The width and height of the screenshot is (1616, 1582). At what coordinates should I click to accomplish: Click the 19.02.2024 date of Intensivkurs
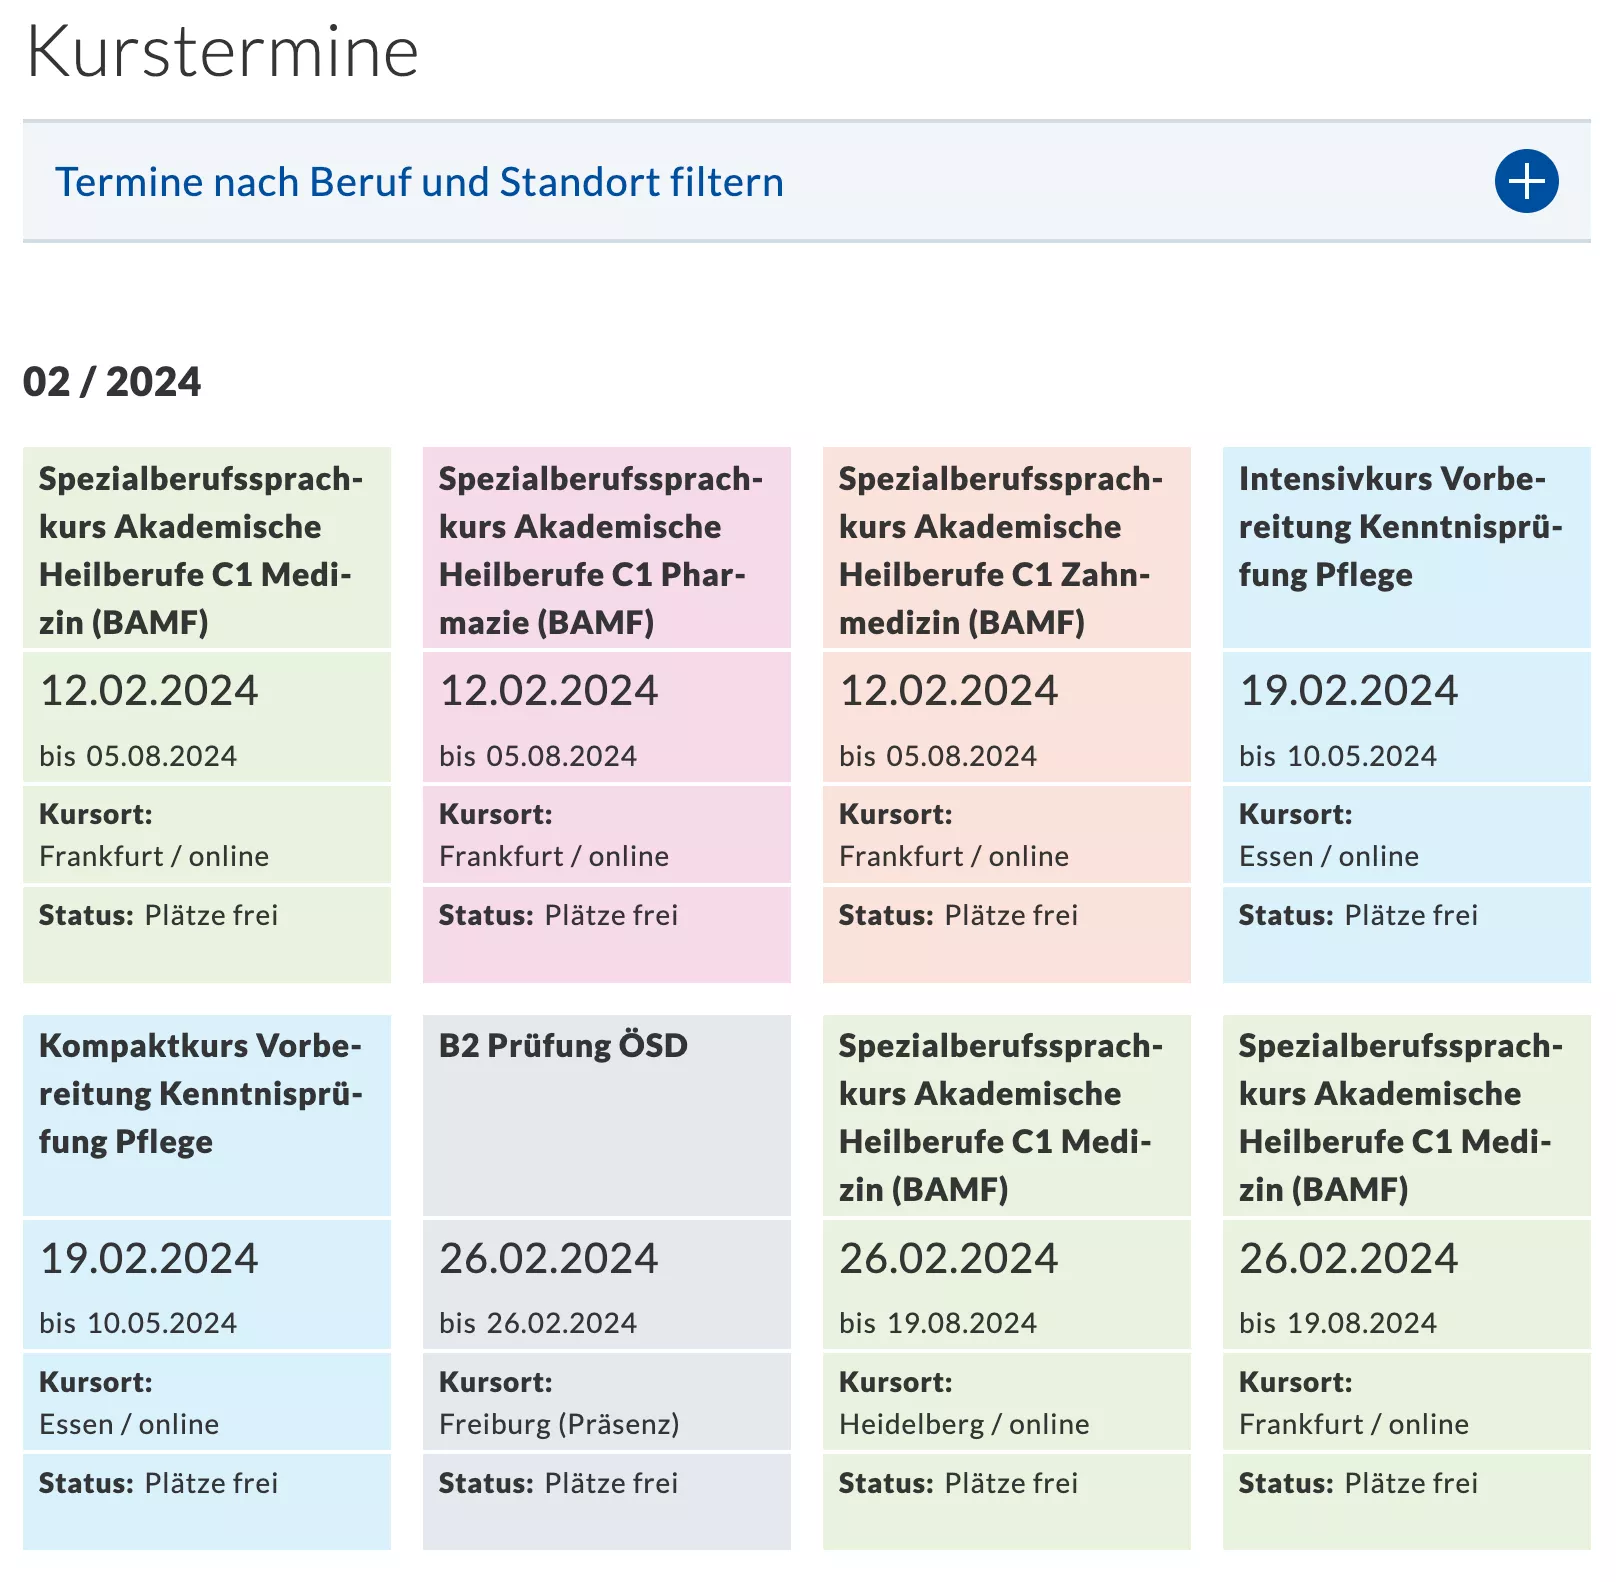pyautogui.click(x=1349, y=691)
